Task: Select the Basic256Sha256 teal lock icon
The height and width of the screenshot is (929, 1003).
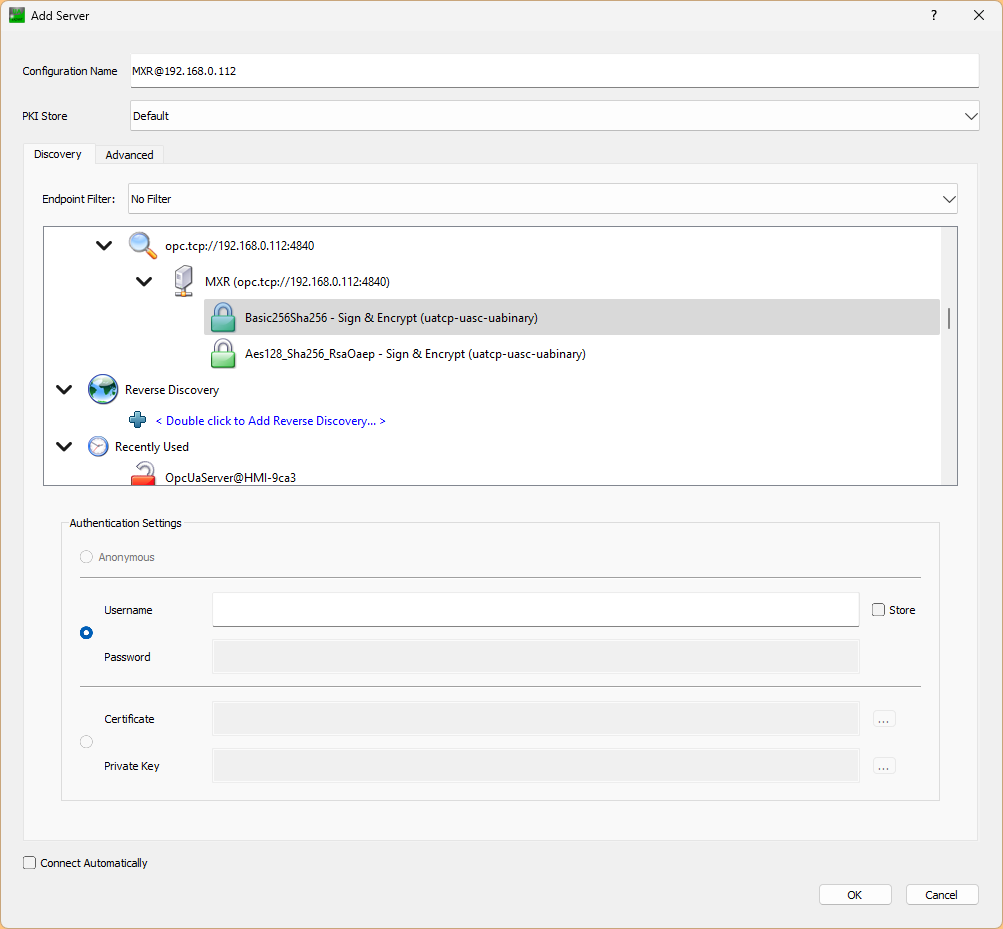Action: 223,318
